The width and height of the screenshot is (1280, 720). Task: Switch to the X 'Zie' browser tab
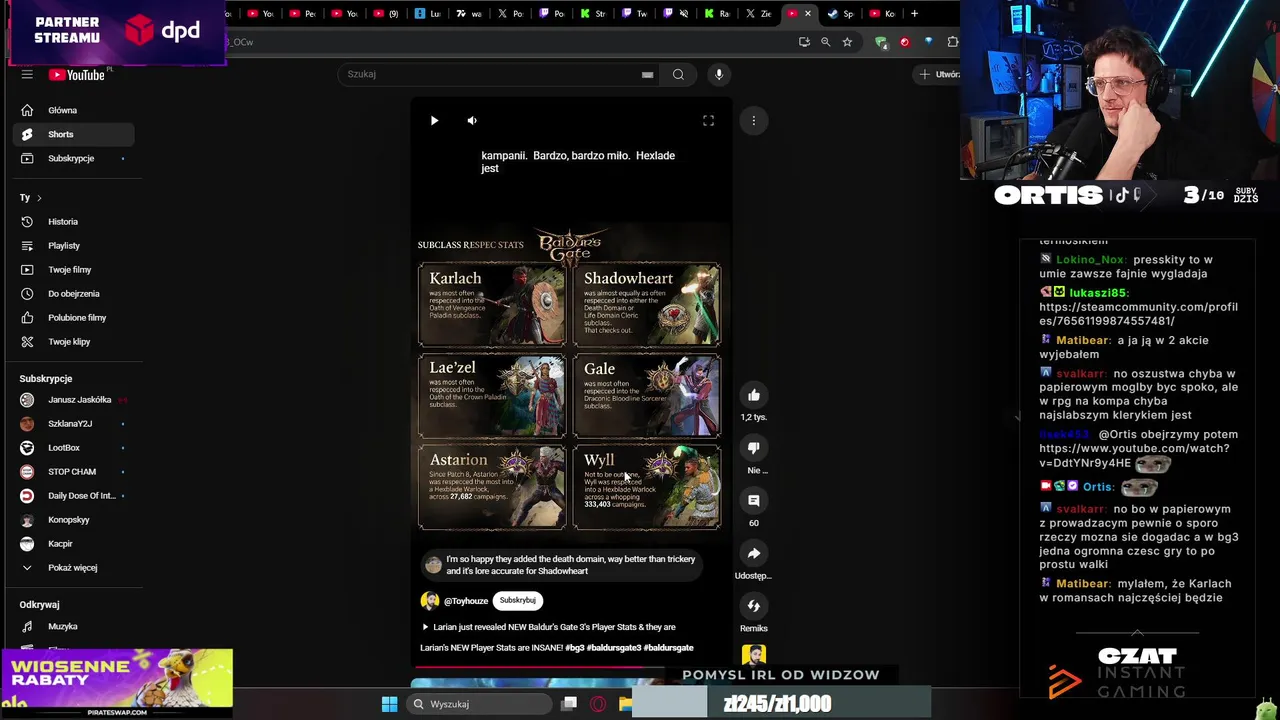760,13
